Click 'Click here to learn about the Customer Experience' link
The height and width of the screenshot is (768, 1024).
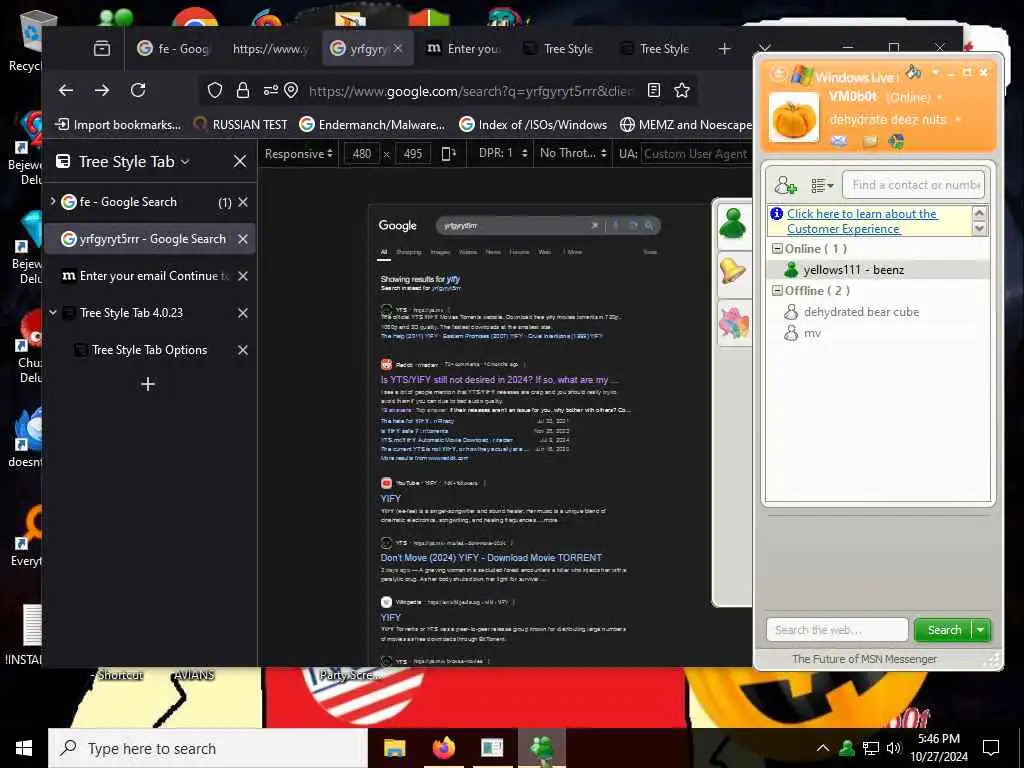tap(862, 221)
